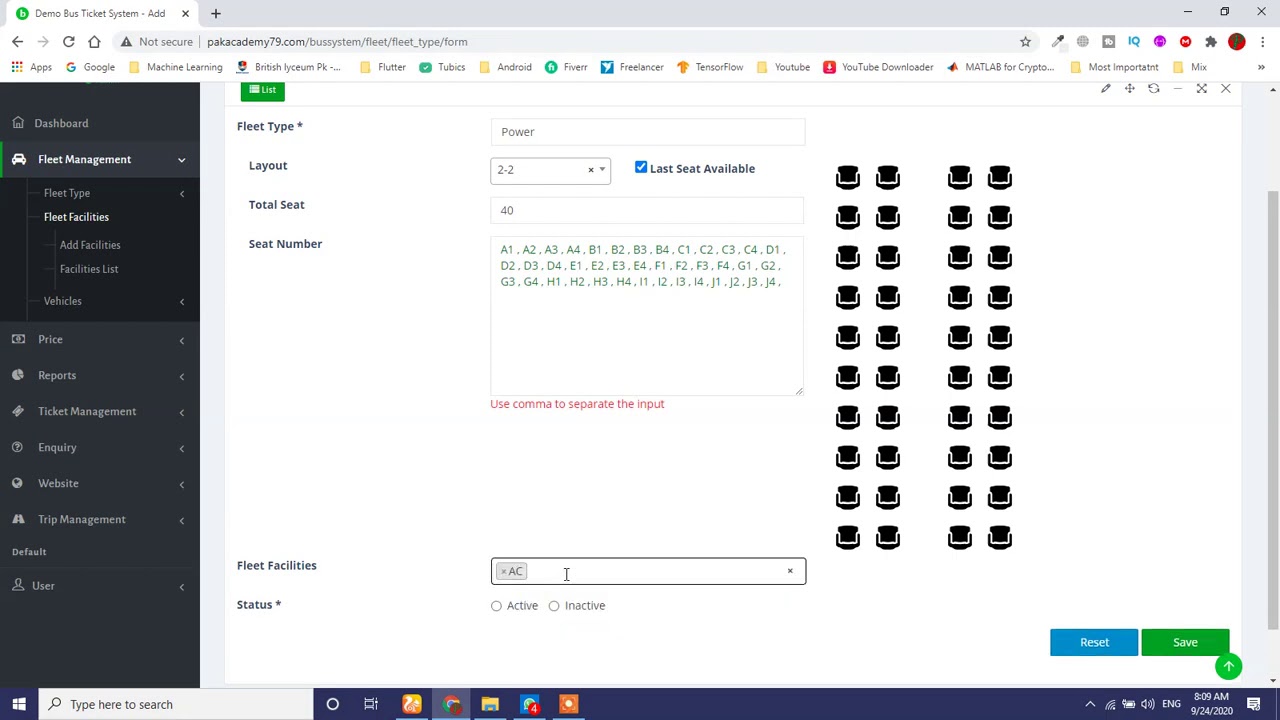Click the File Explorer icon in taskbar
The image size is (1280, 720).
490,704
